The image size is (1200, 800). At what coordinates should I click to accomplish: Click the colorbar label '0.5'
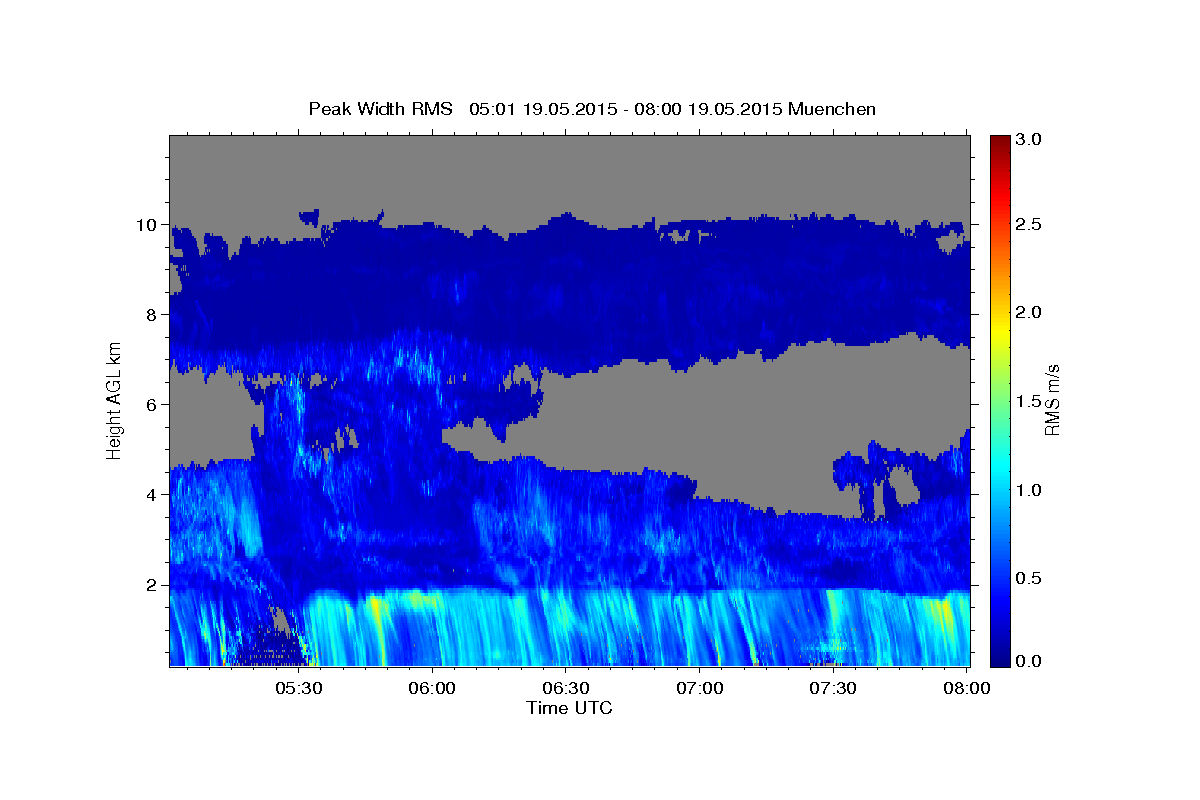click(1029, 578)
